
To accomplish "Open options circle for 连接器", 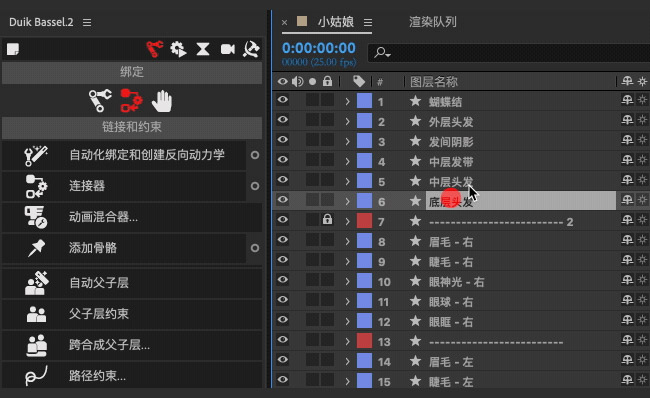I will [x=255, y=186].
